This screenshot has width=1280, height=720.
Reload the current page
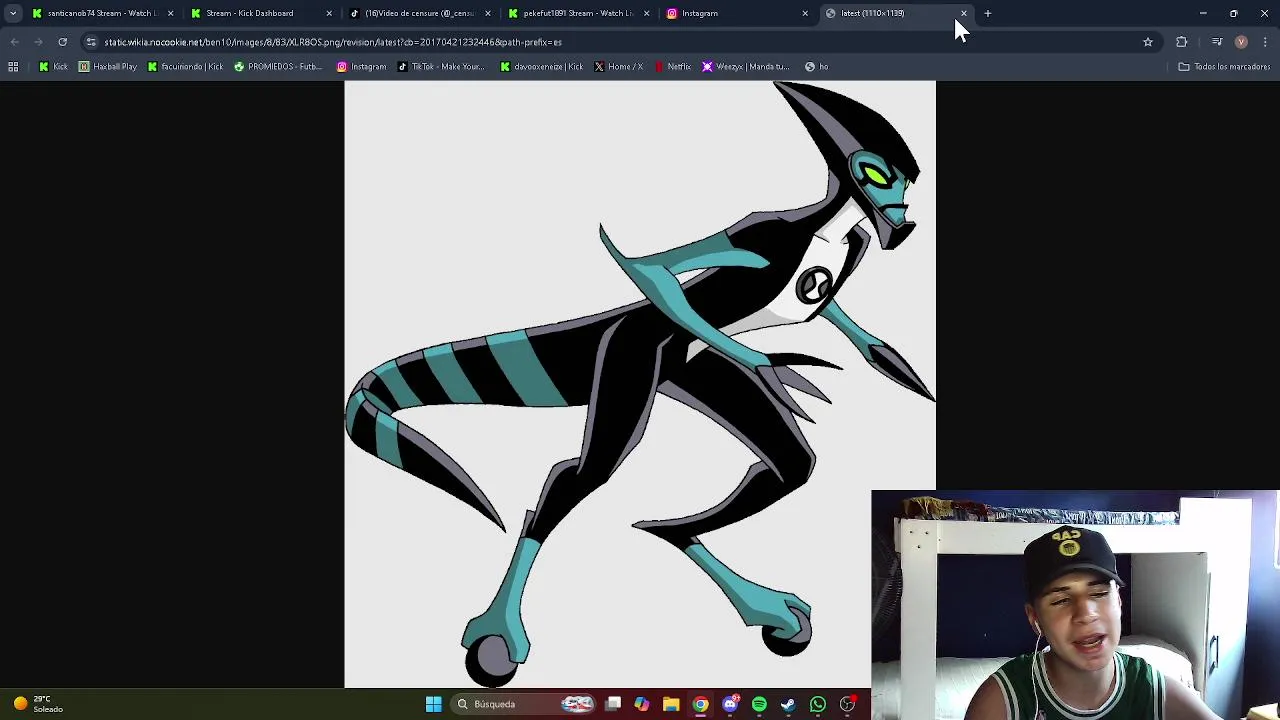(x=62, y=42)
